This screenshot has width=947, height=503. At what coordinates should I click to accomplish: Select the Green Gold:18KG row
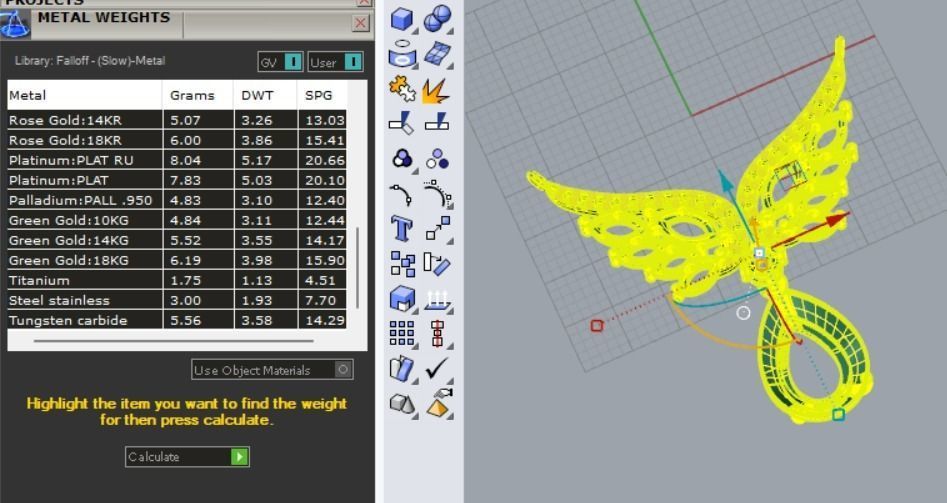click(177, 260)
